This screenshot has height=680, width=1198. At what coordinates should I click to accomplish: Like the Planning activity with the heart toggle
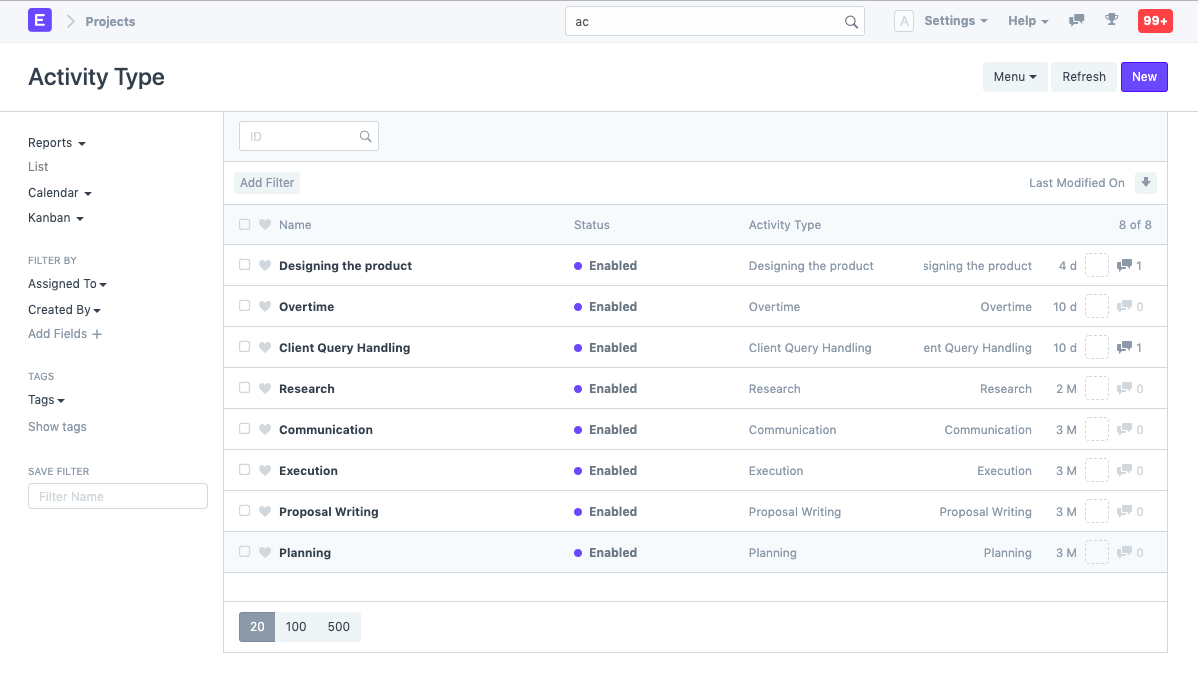point(264,552)
